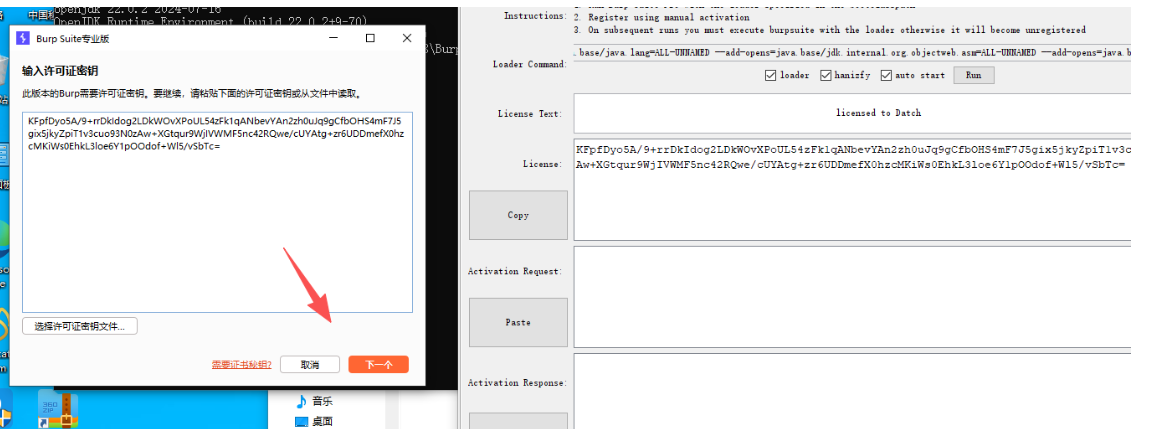Image resolution: width=1159 pixels, height=429 pixels.
Task: Click inside the license key text area
Action: (x=217, y=230)
